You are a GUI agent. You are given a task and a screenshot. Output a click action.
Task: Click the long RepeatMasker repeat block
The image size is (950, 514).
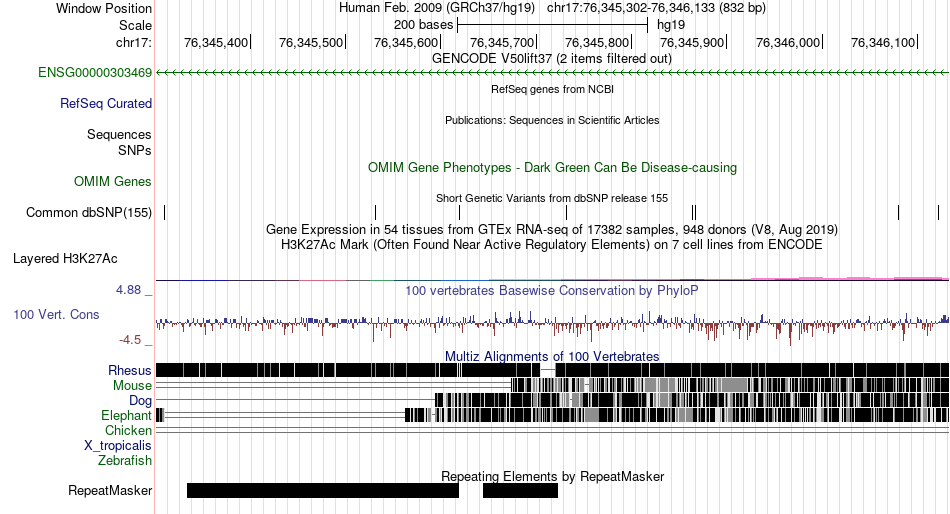pyautogui.click(x=323, y=490)
